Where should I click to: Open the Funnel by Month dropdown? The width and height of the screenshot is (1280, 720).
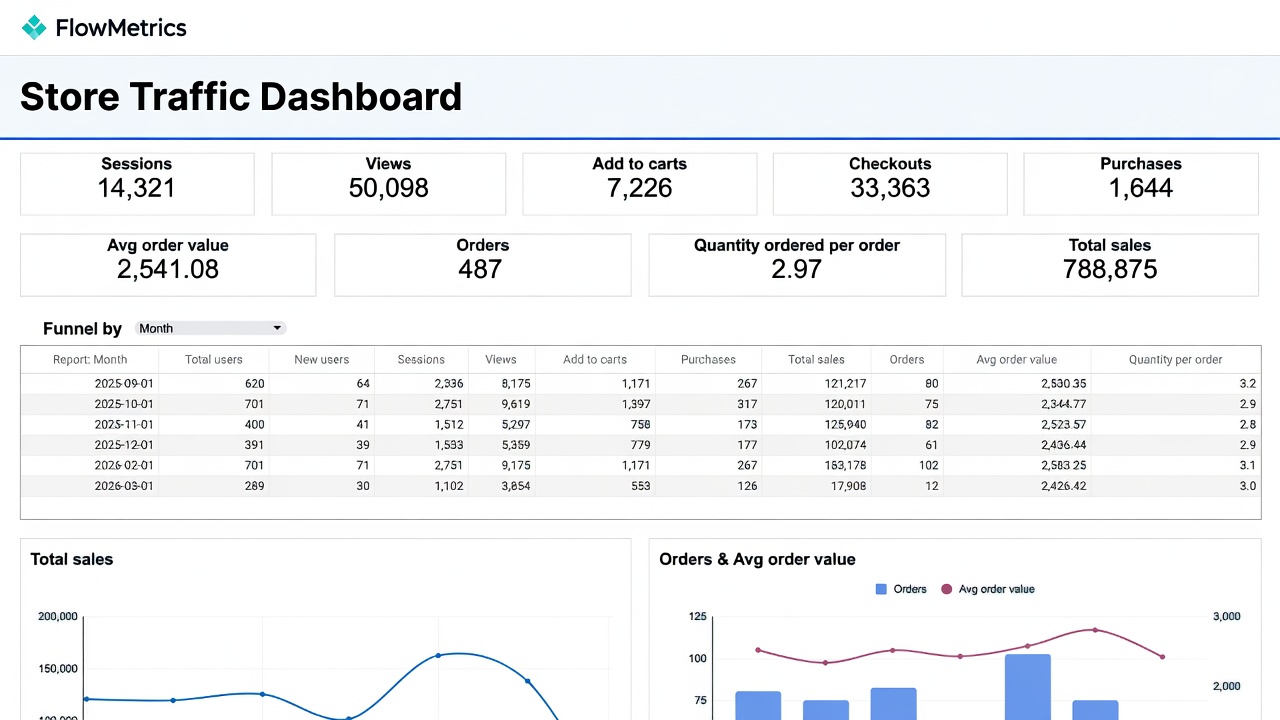(210, 328)
